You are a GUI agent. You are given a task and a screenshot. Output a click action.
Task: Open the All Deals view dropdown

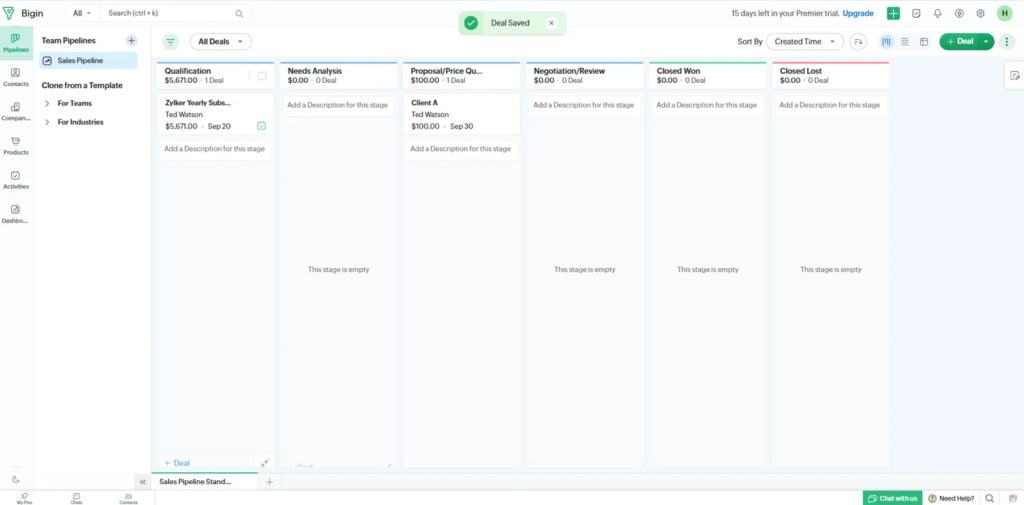click(x=221, y=41)
